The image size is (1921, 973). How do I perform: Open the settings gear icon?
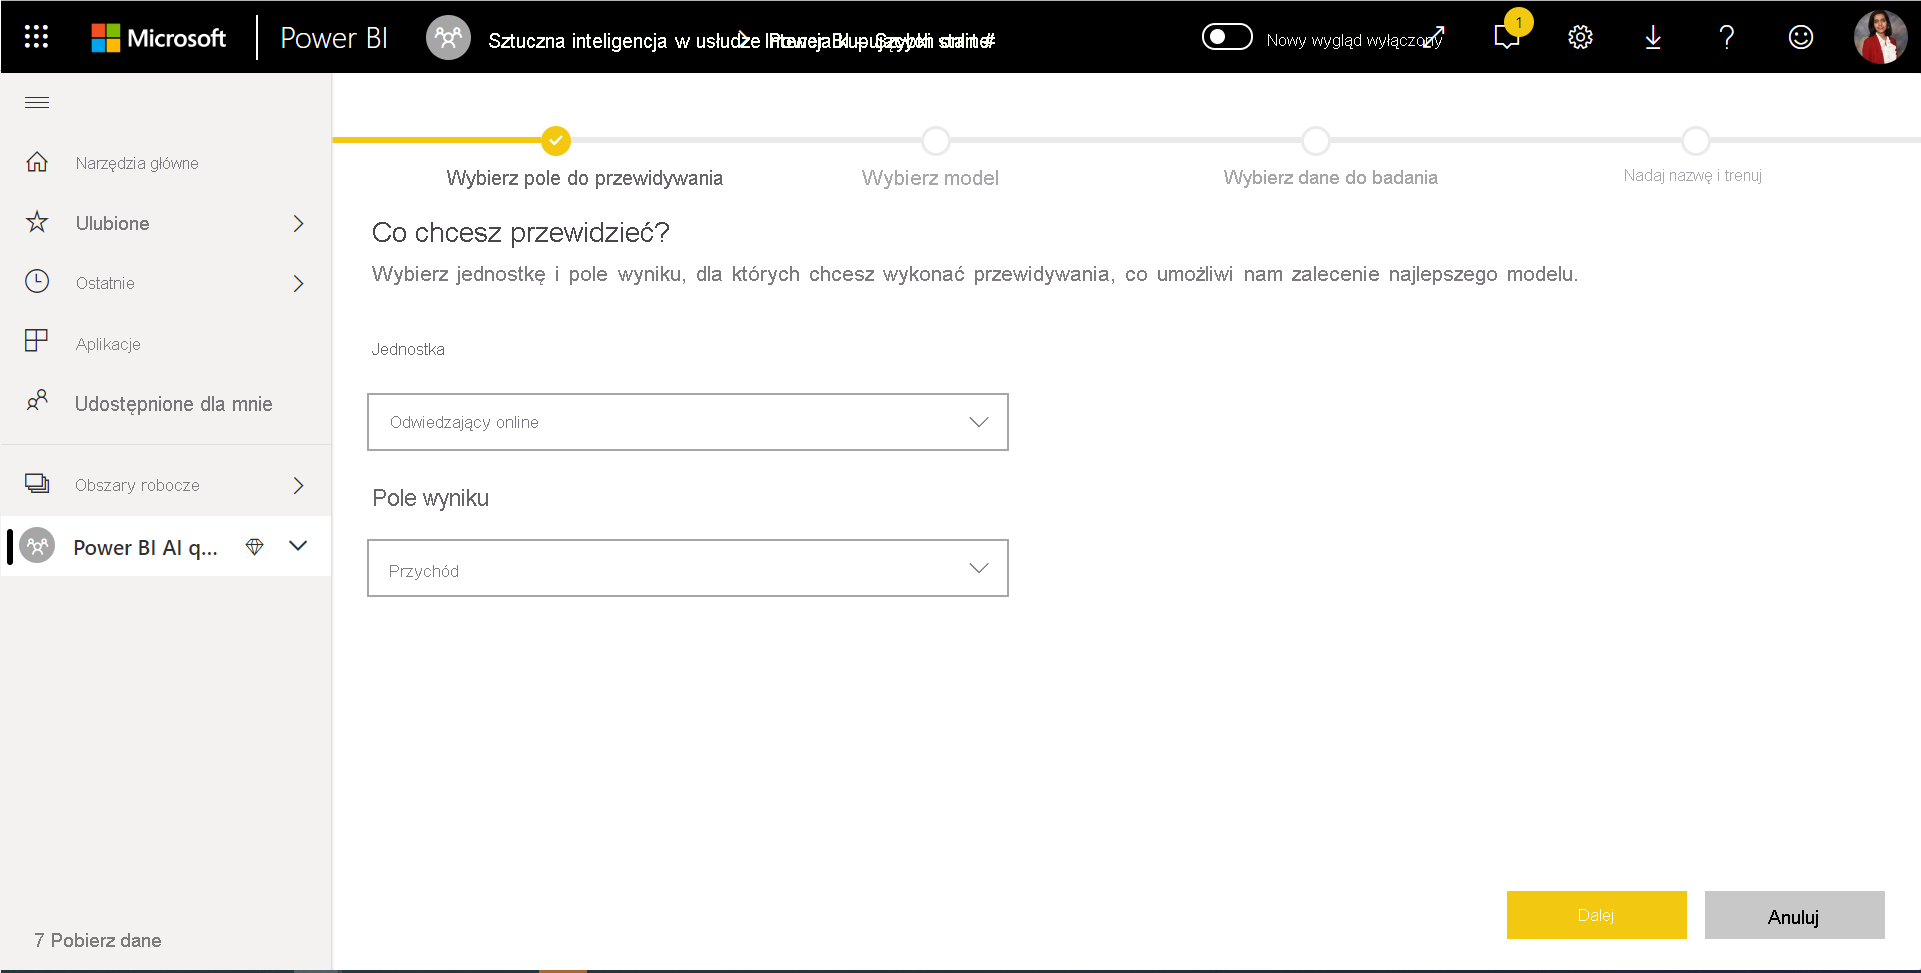coord(1580,37)
